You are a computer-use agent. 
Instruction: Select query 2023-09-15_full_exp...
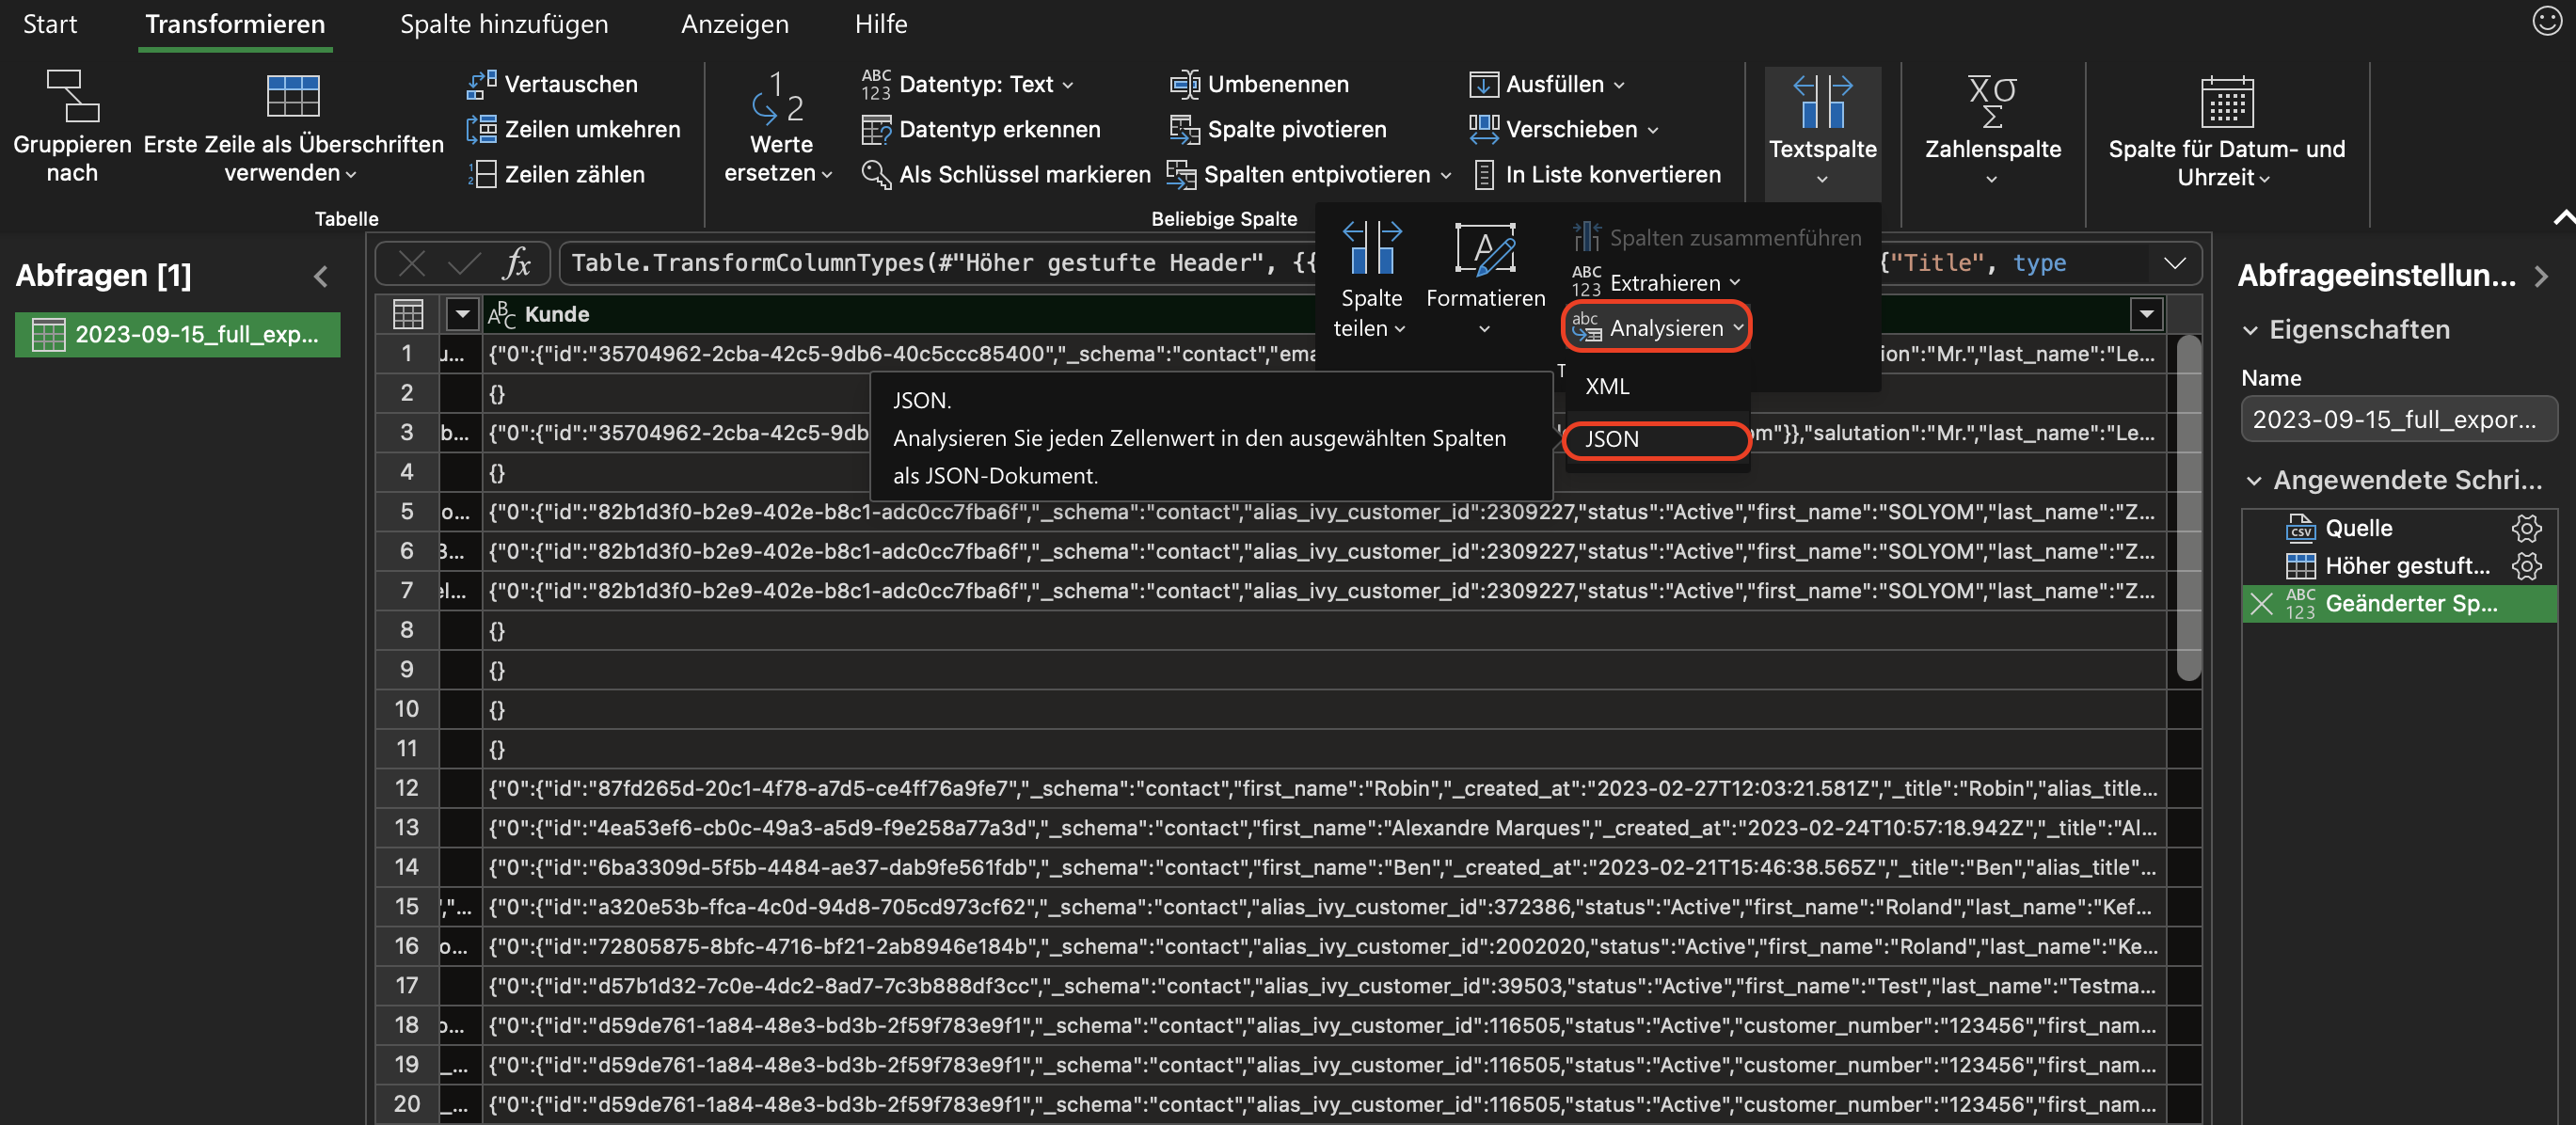point(177,334)
